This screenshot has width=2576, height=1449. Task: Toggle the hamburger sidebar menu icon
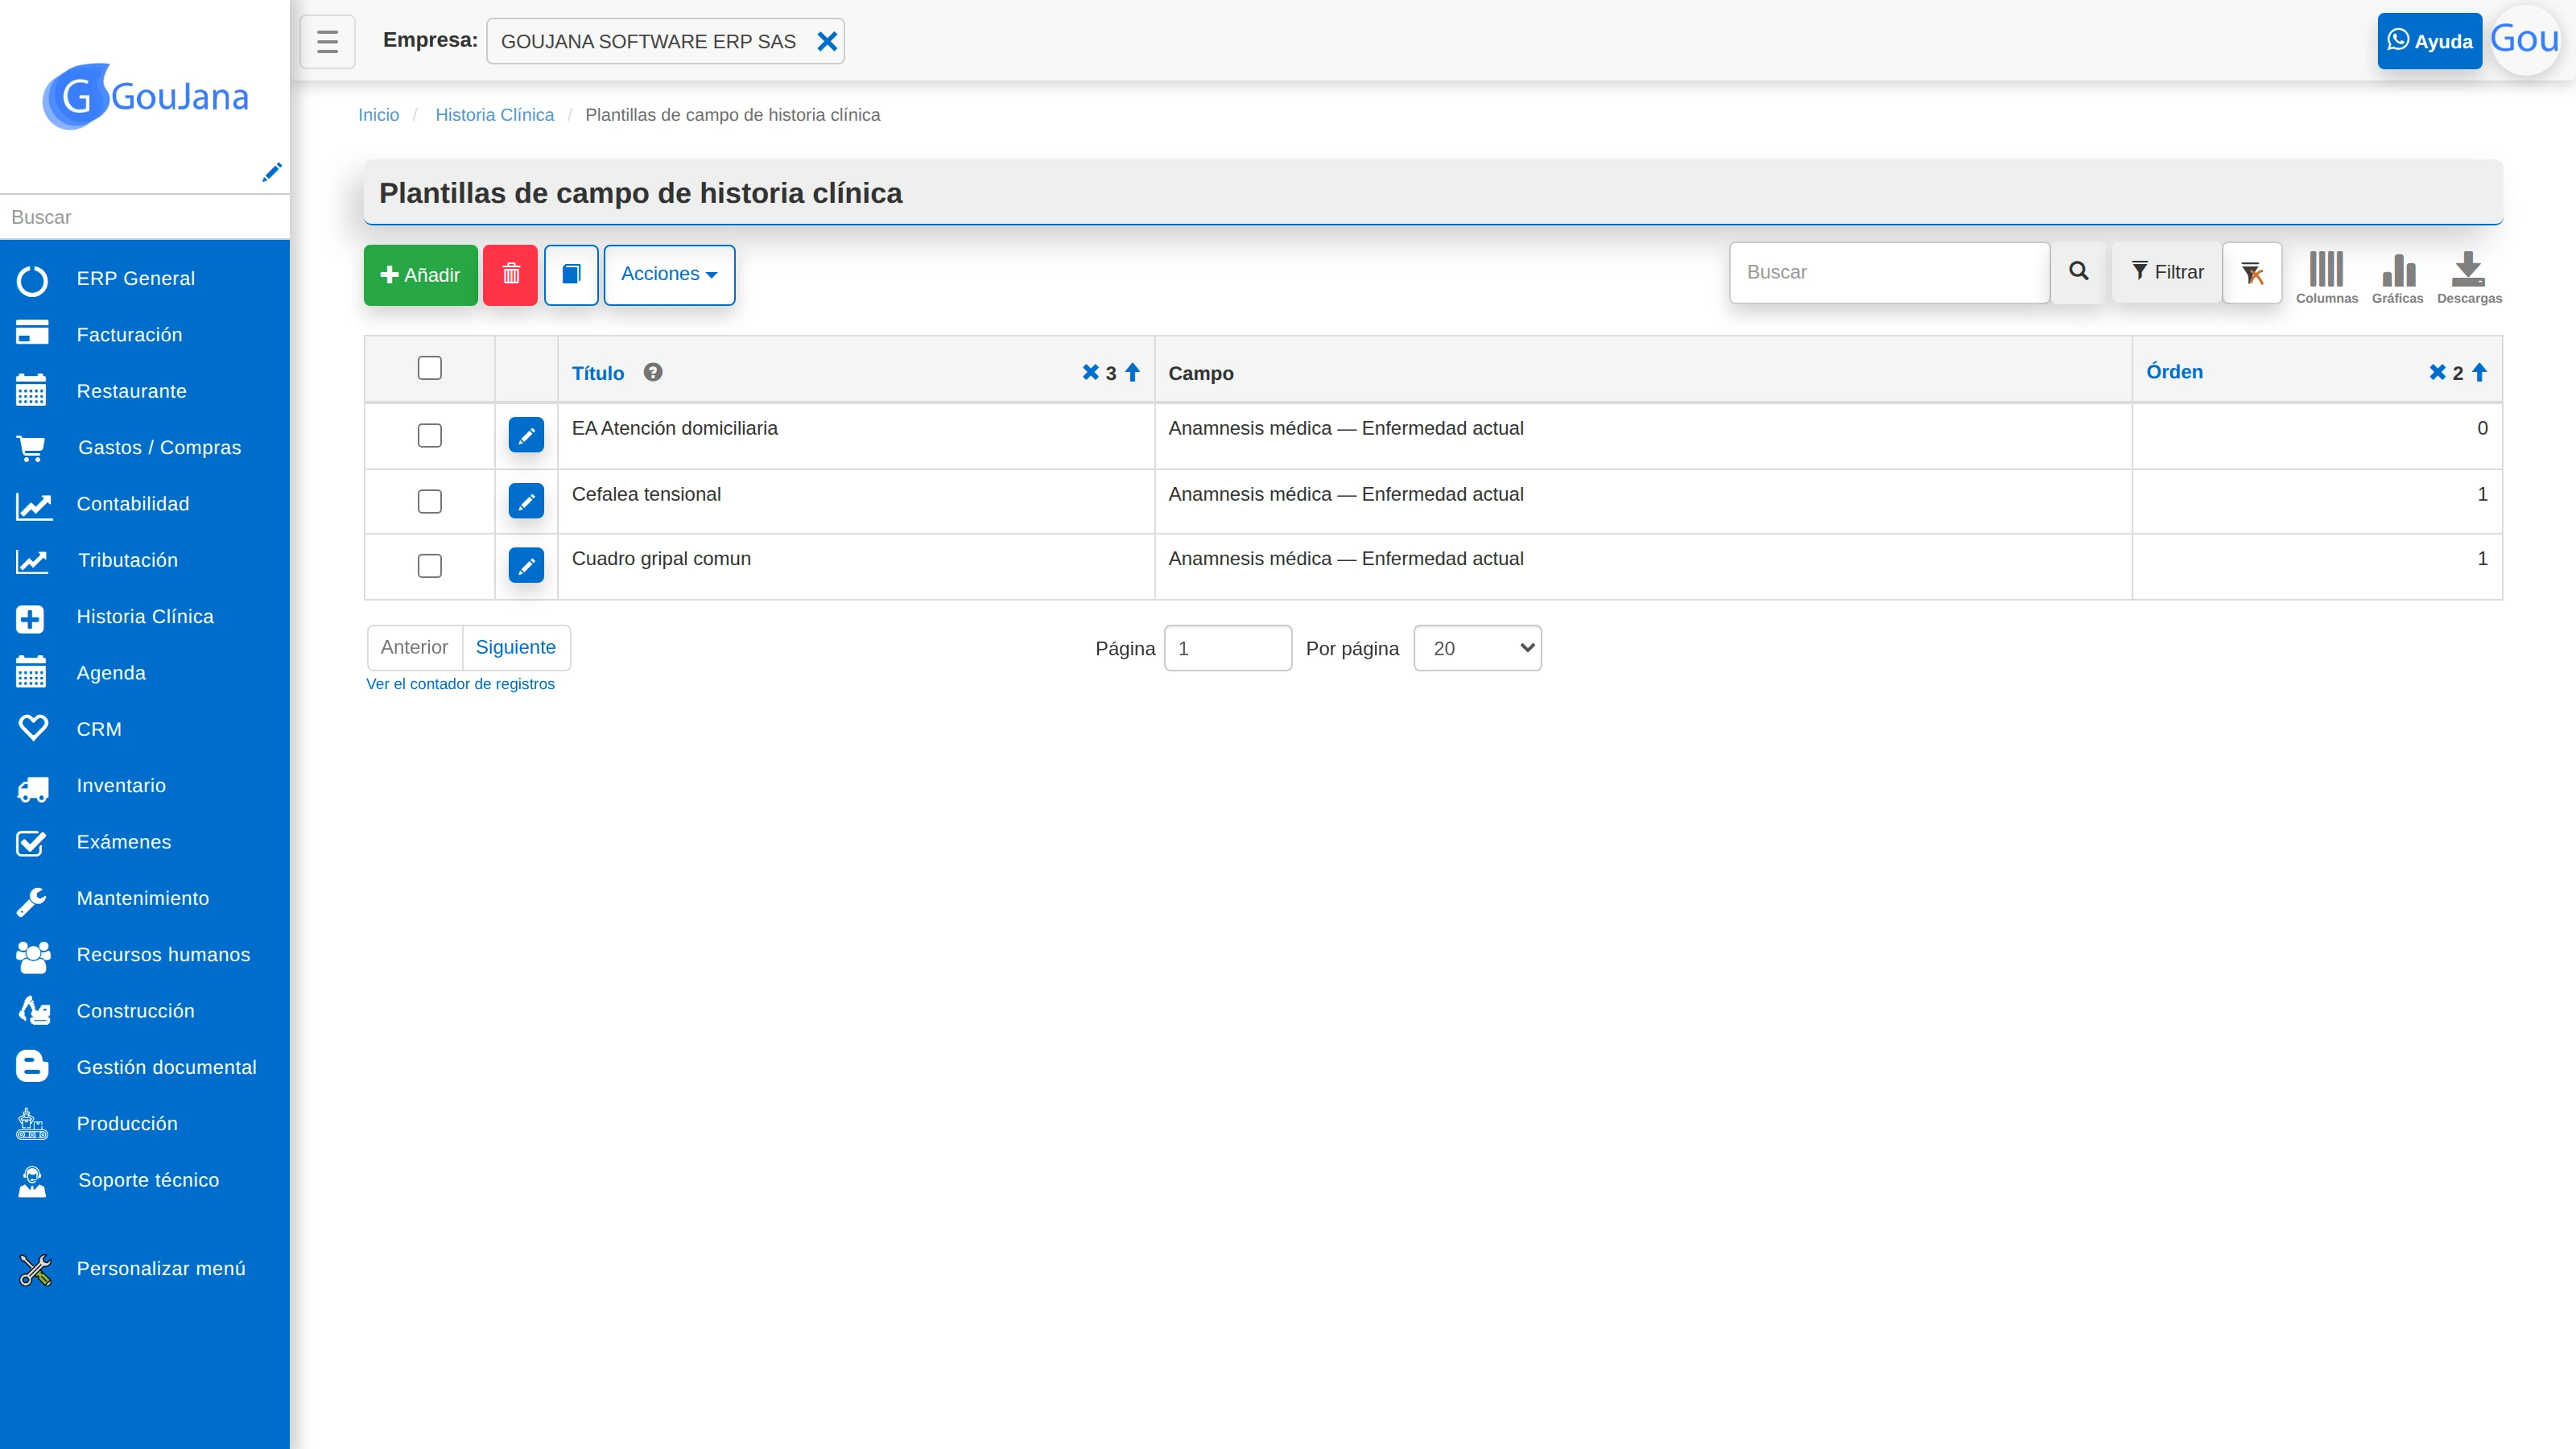[x=327, y=41]
